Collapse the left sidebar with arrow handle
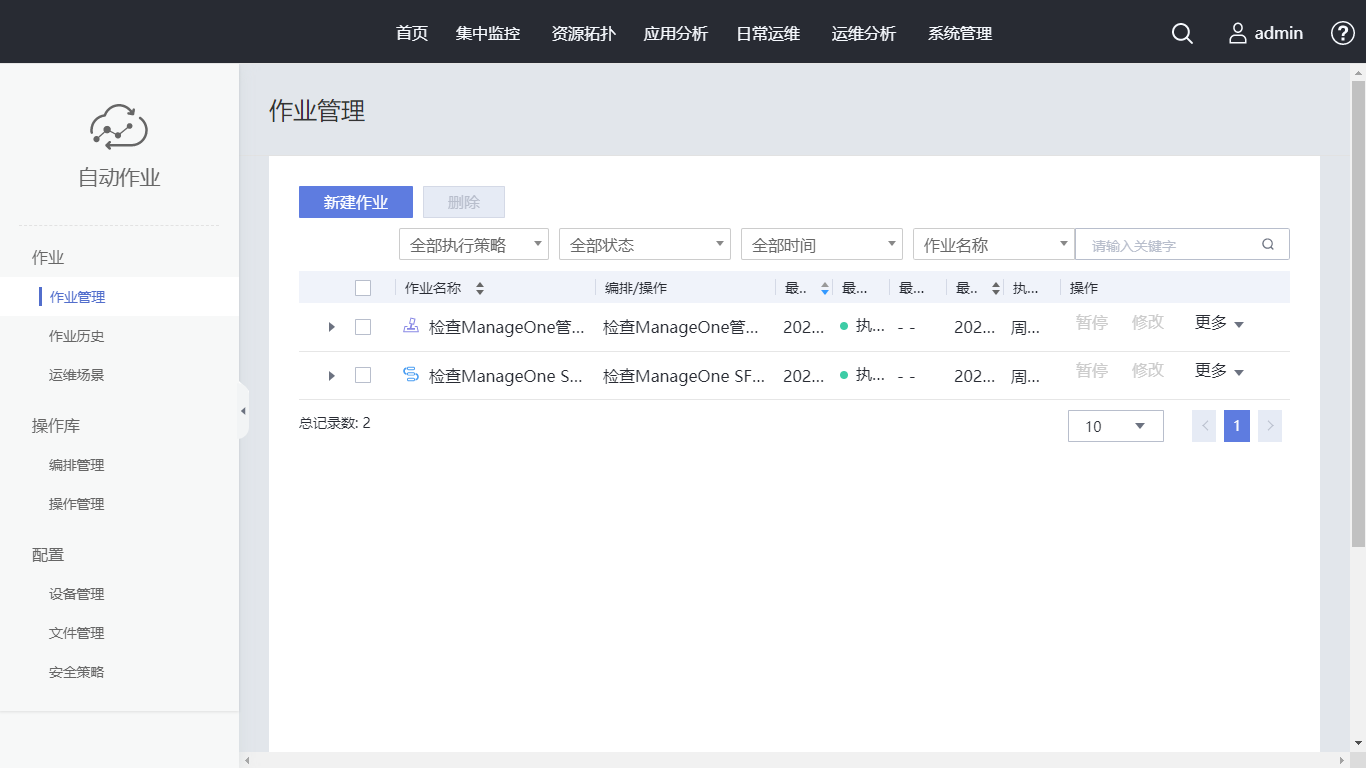 click(x=243, y=411)
